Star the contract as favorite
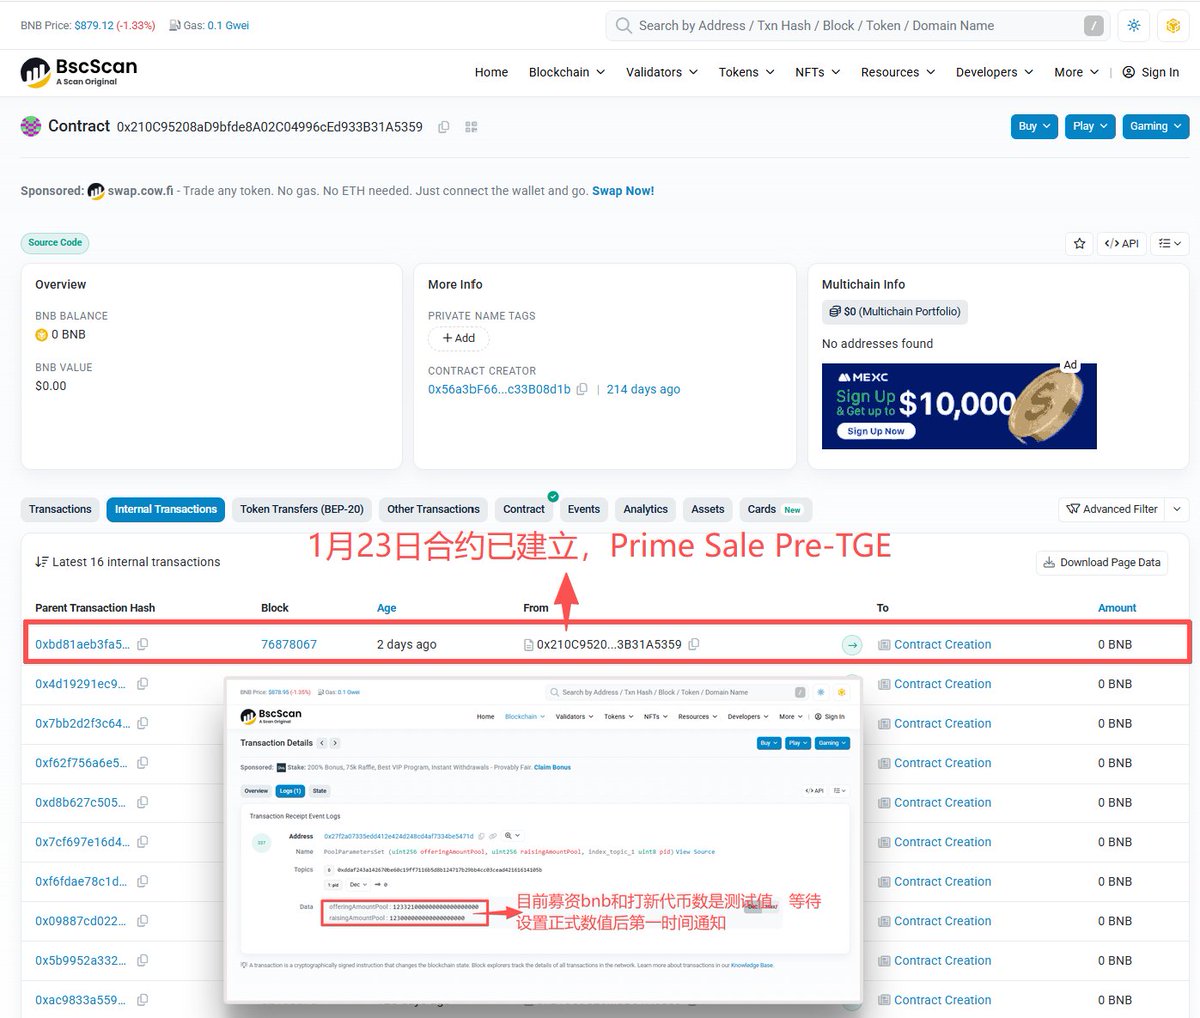1200x1018 pixels. pyautogui.click(x=1079, y=243)
